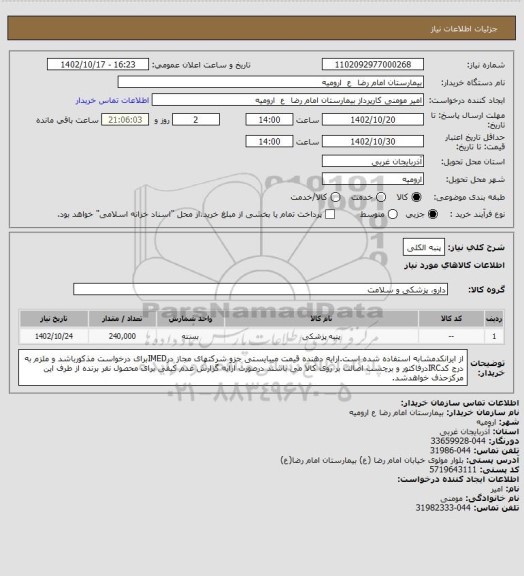Click the item name cell پنبه پزشکی

pos(321,336)
